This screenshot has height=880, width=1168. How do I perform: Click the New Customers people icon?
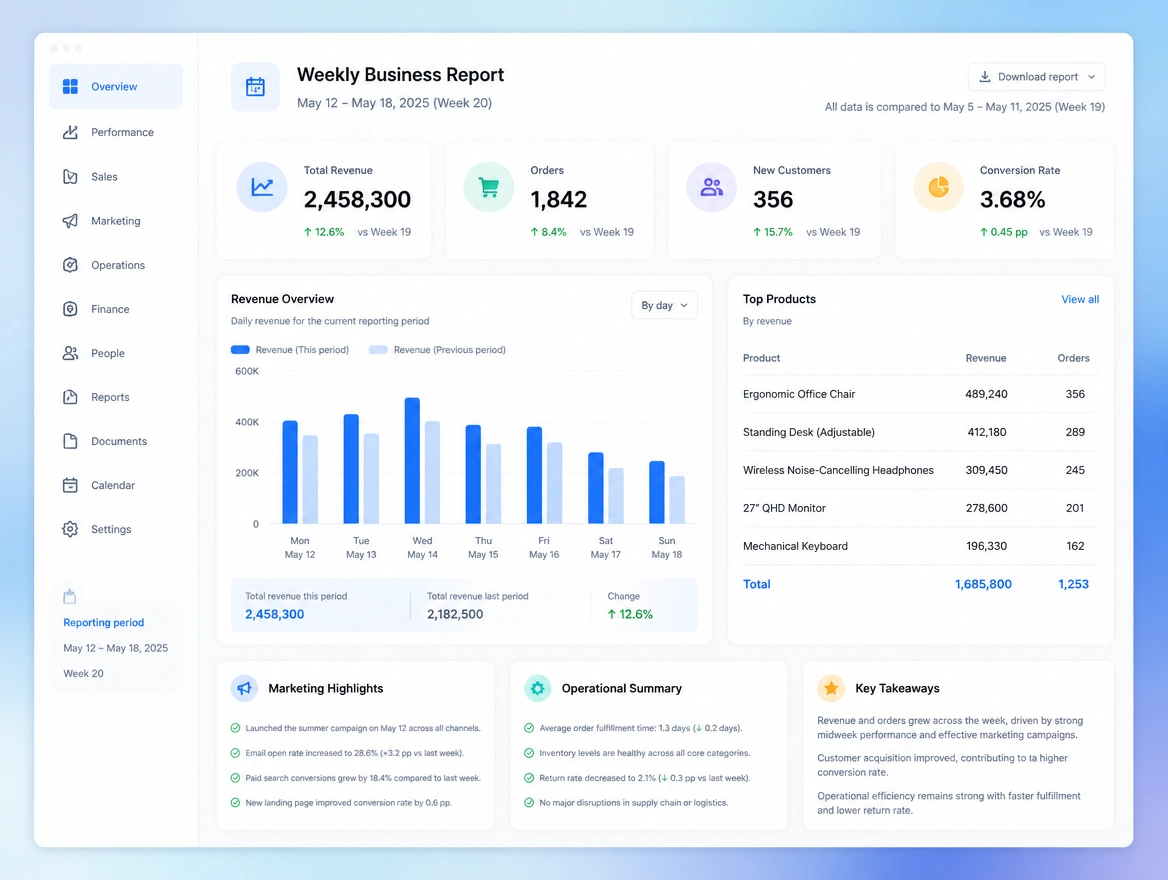click(711, 187)
